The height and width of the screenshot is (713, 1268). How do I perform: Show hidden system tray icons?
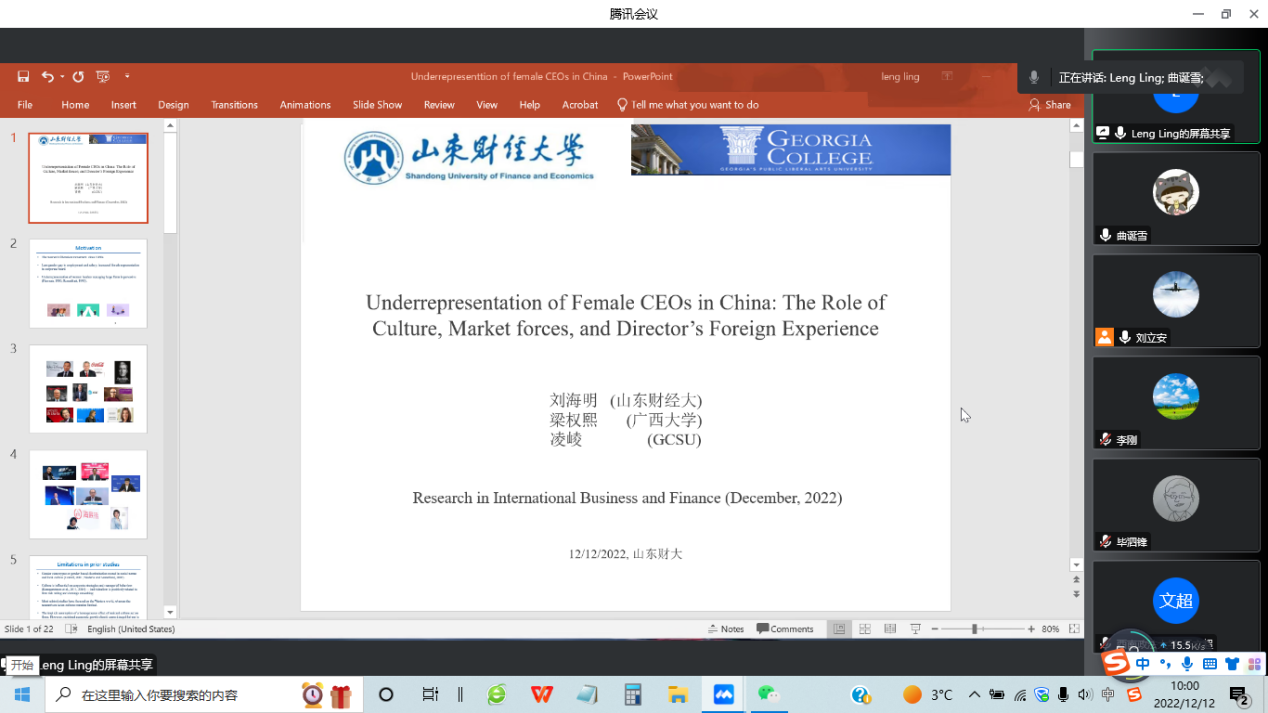[x=974, y=694]
